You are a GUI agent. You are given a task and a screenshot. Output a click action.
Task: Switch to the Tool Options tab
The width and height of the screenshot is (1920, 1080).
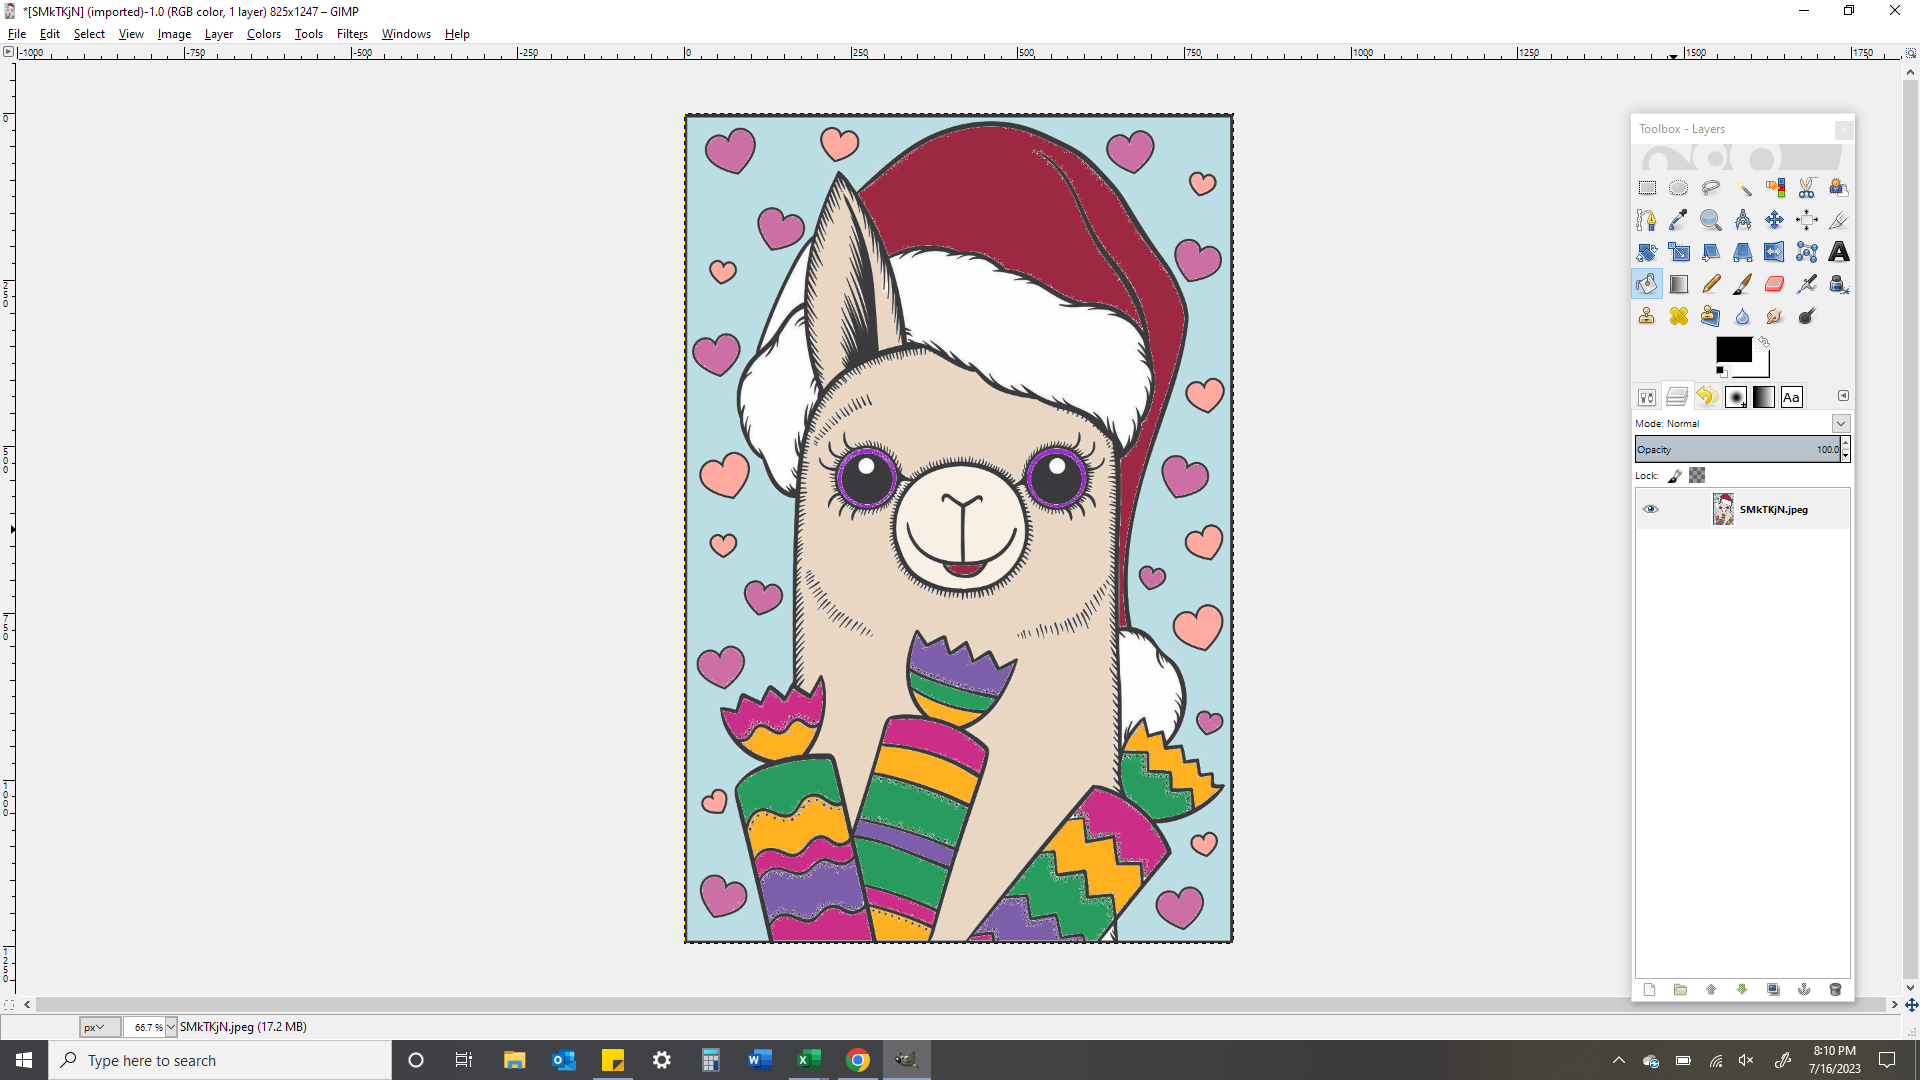(1647, 397)
